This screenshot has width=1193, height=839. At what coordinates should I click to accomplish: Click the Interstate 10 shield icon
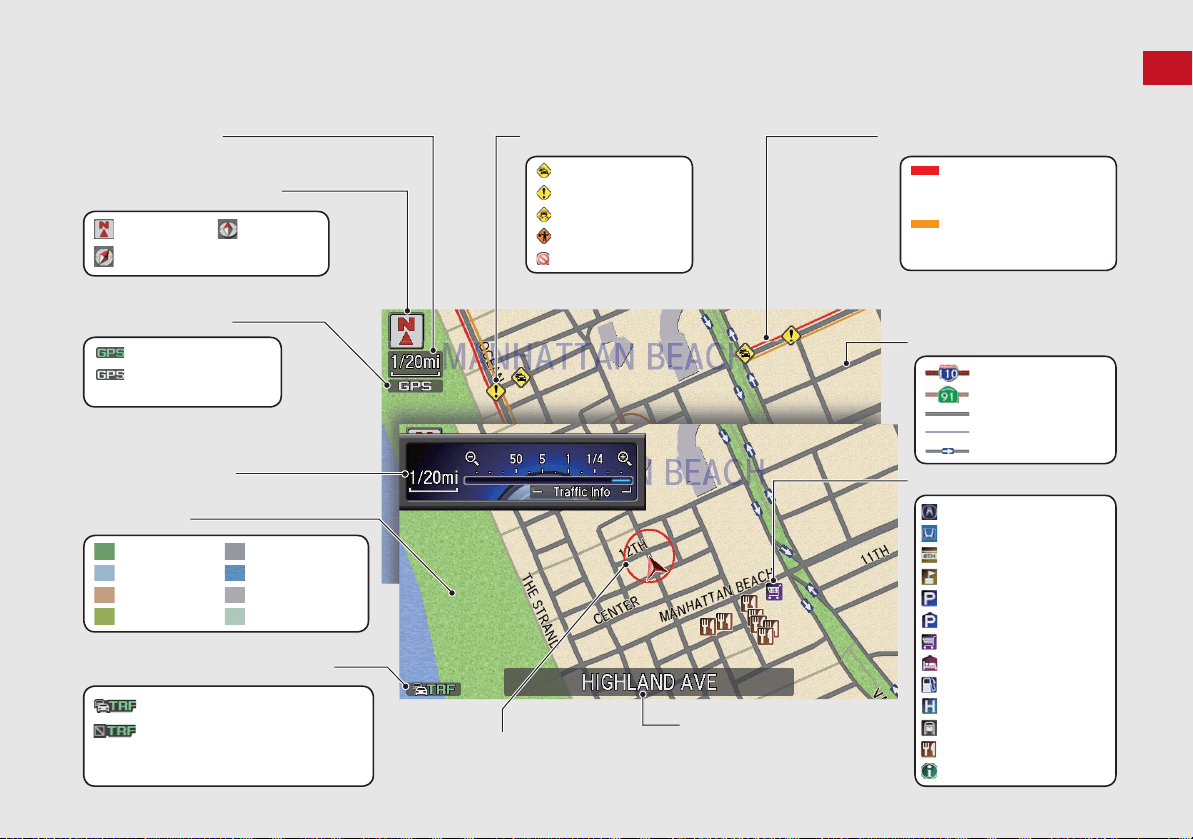click(948, 373)
